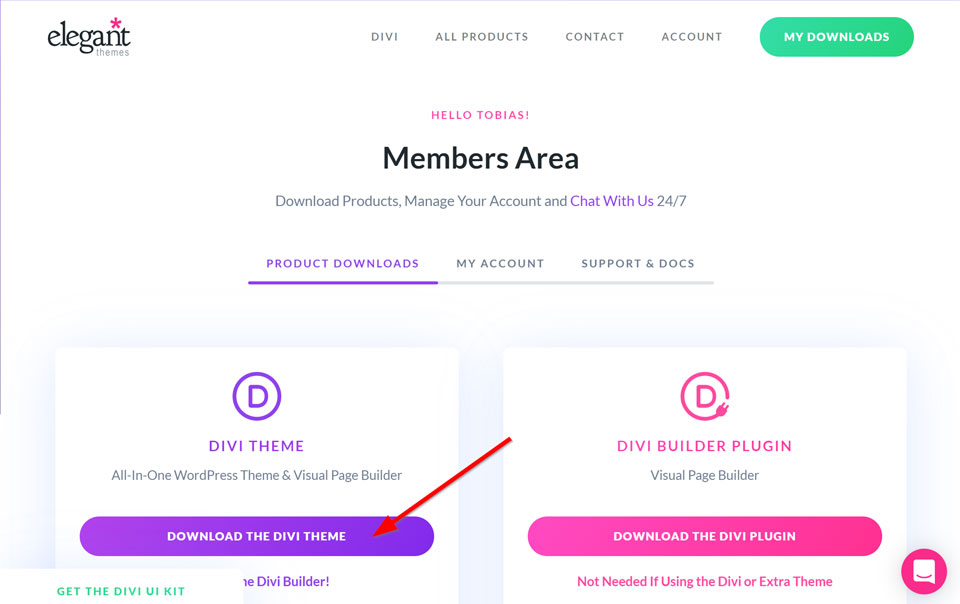
Task: Click Not Needed If Using Divi link
Action: (705, 581)
